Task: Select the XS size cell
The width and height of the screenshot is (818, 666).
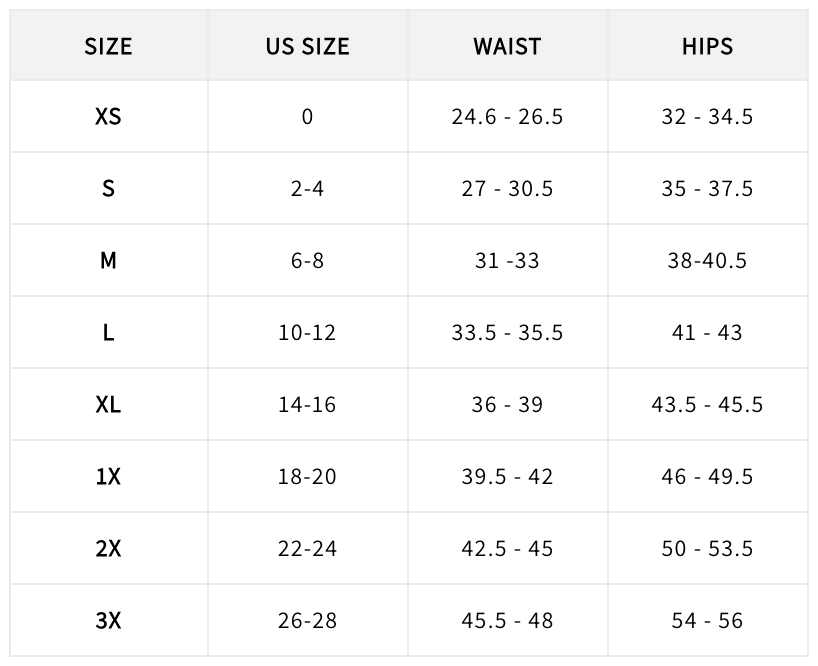Action: [108, 117]
